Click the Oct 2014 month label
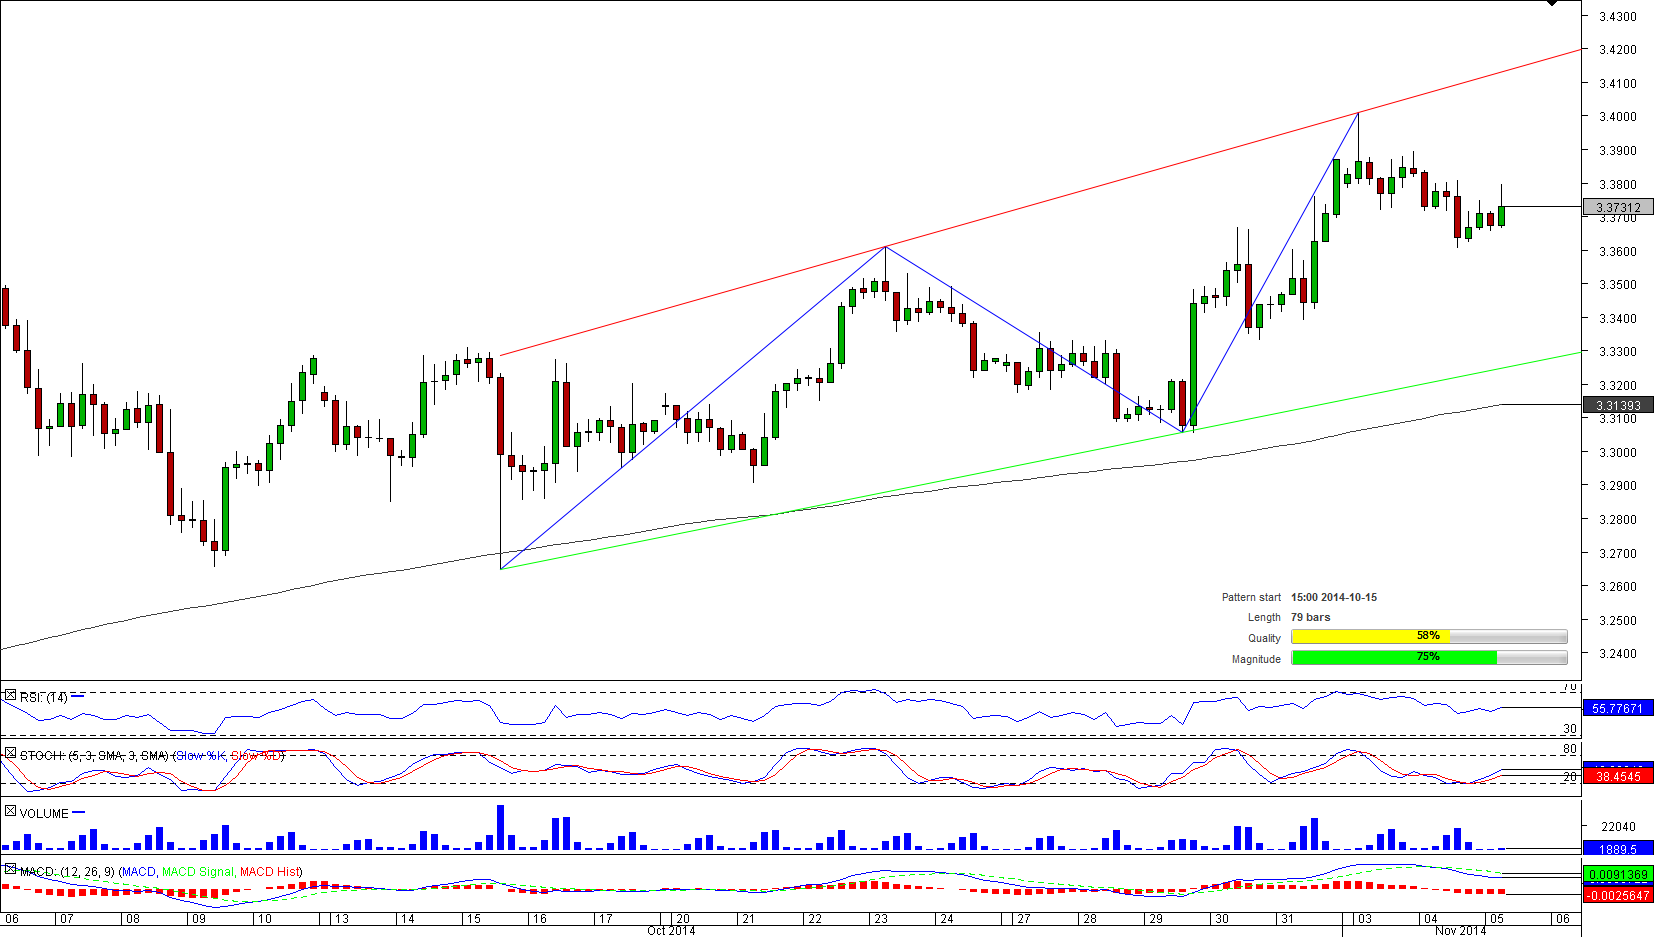This screenshot has width=1655, height=937. 671,931
